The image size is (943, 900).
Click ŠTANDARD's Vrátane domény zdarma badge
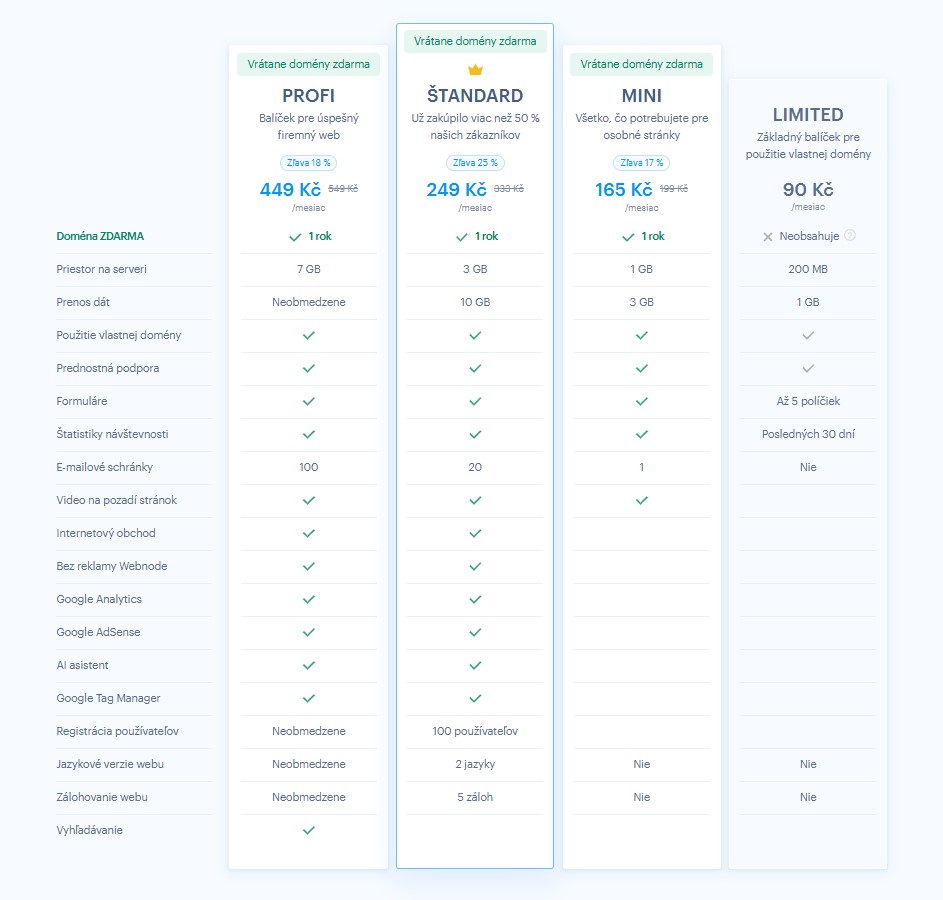pyautogui.click(x=475, y=41)
